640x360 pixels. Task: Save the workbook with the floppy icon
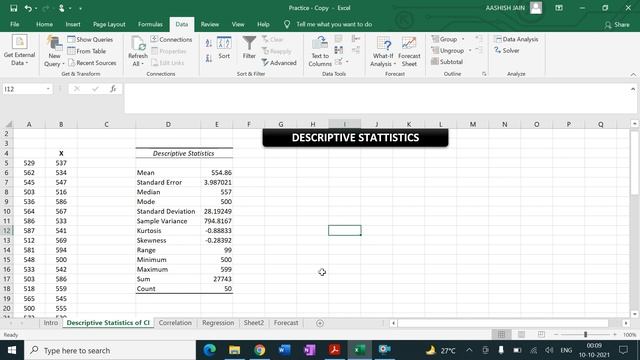click(x=13, y=8)
